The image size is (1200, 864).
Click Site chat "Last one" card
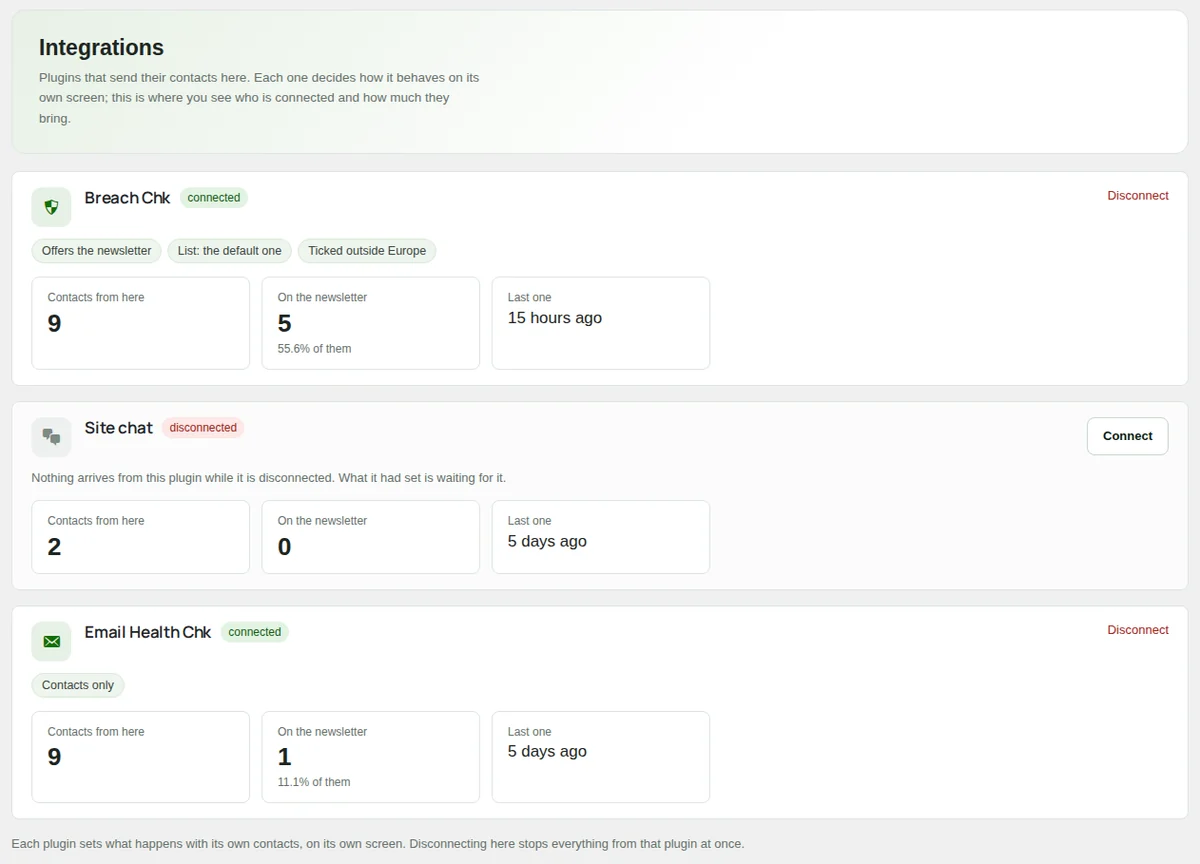click(601, 537)
